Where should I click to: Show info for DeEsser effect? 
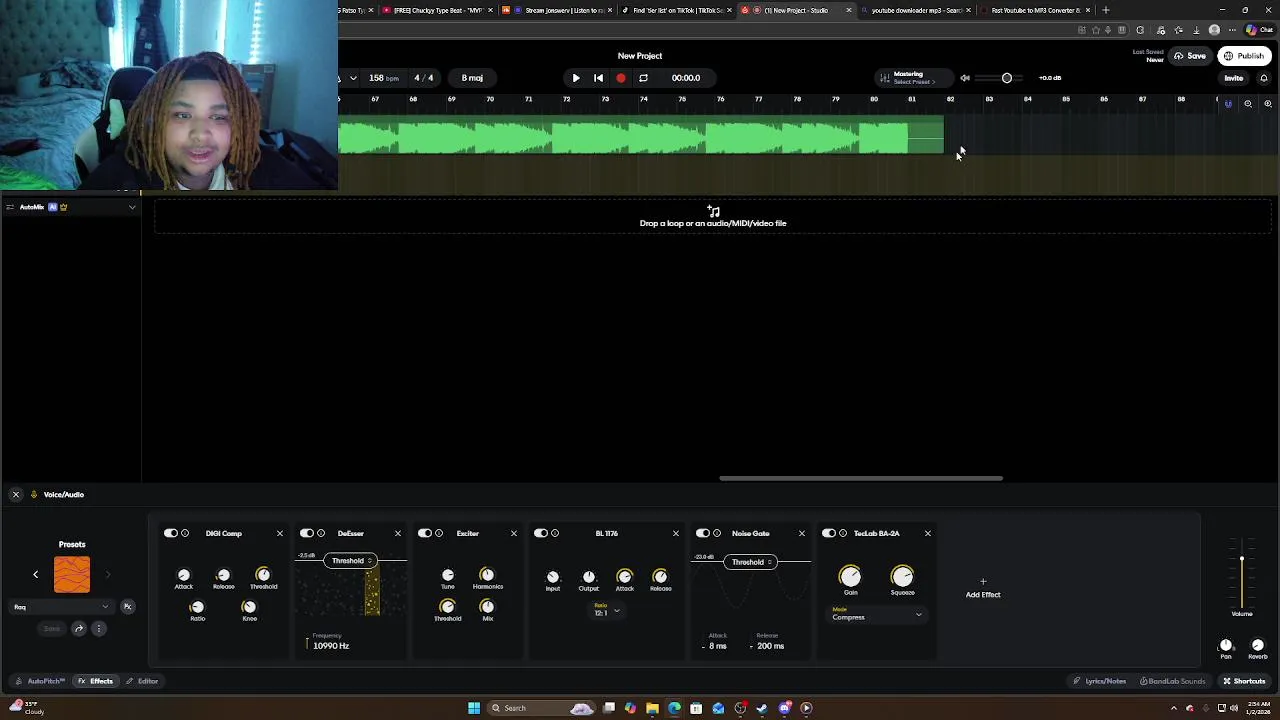[321, 534]
